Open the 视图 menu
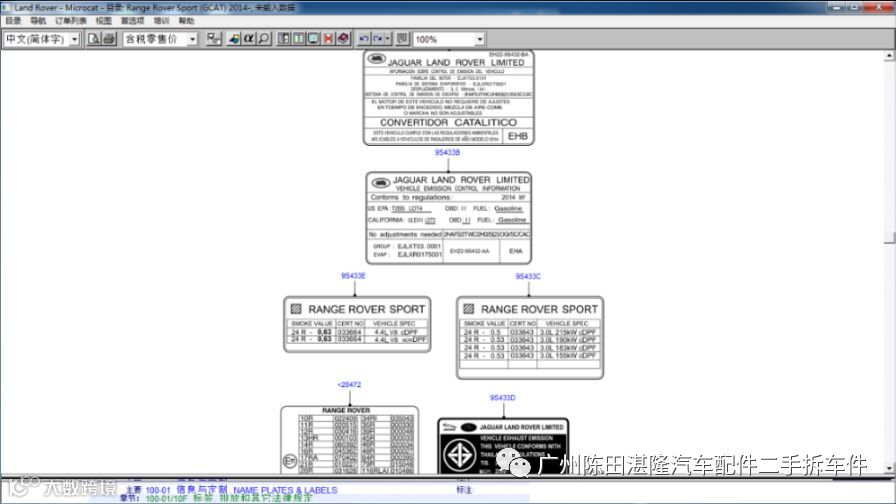 (x=103, y=21)
